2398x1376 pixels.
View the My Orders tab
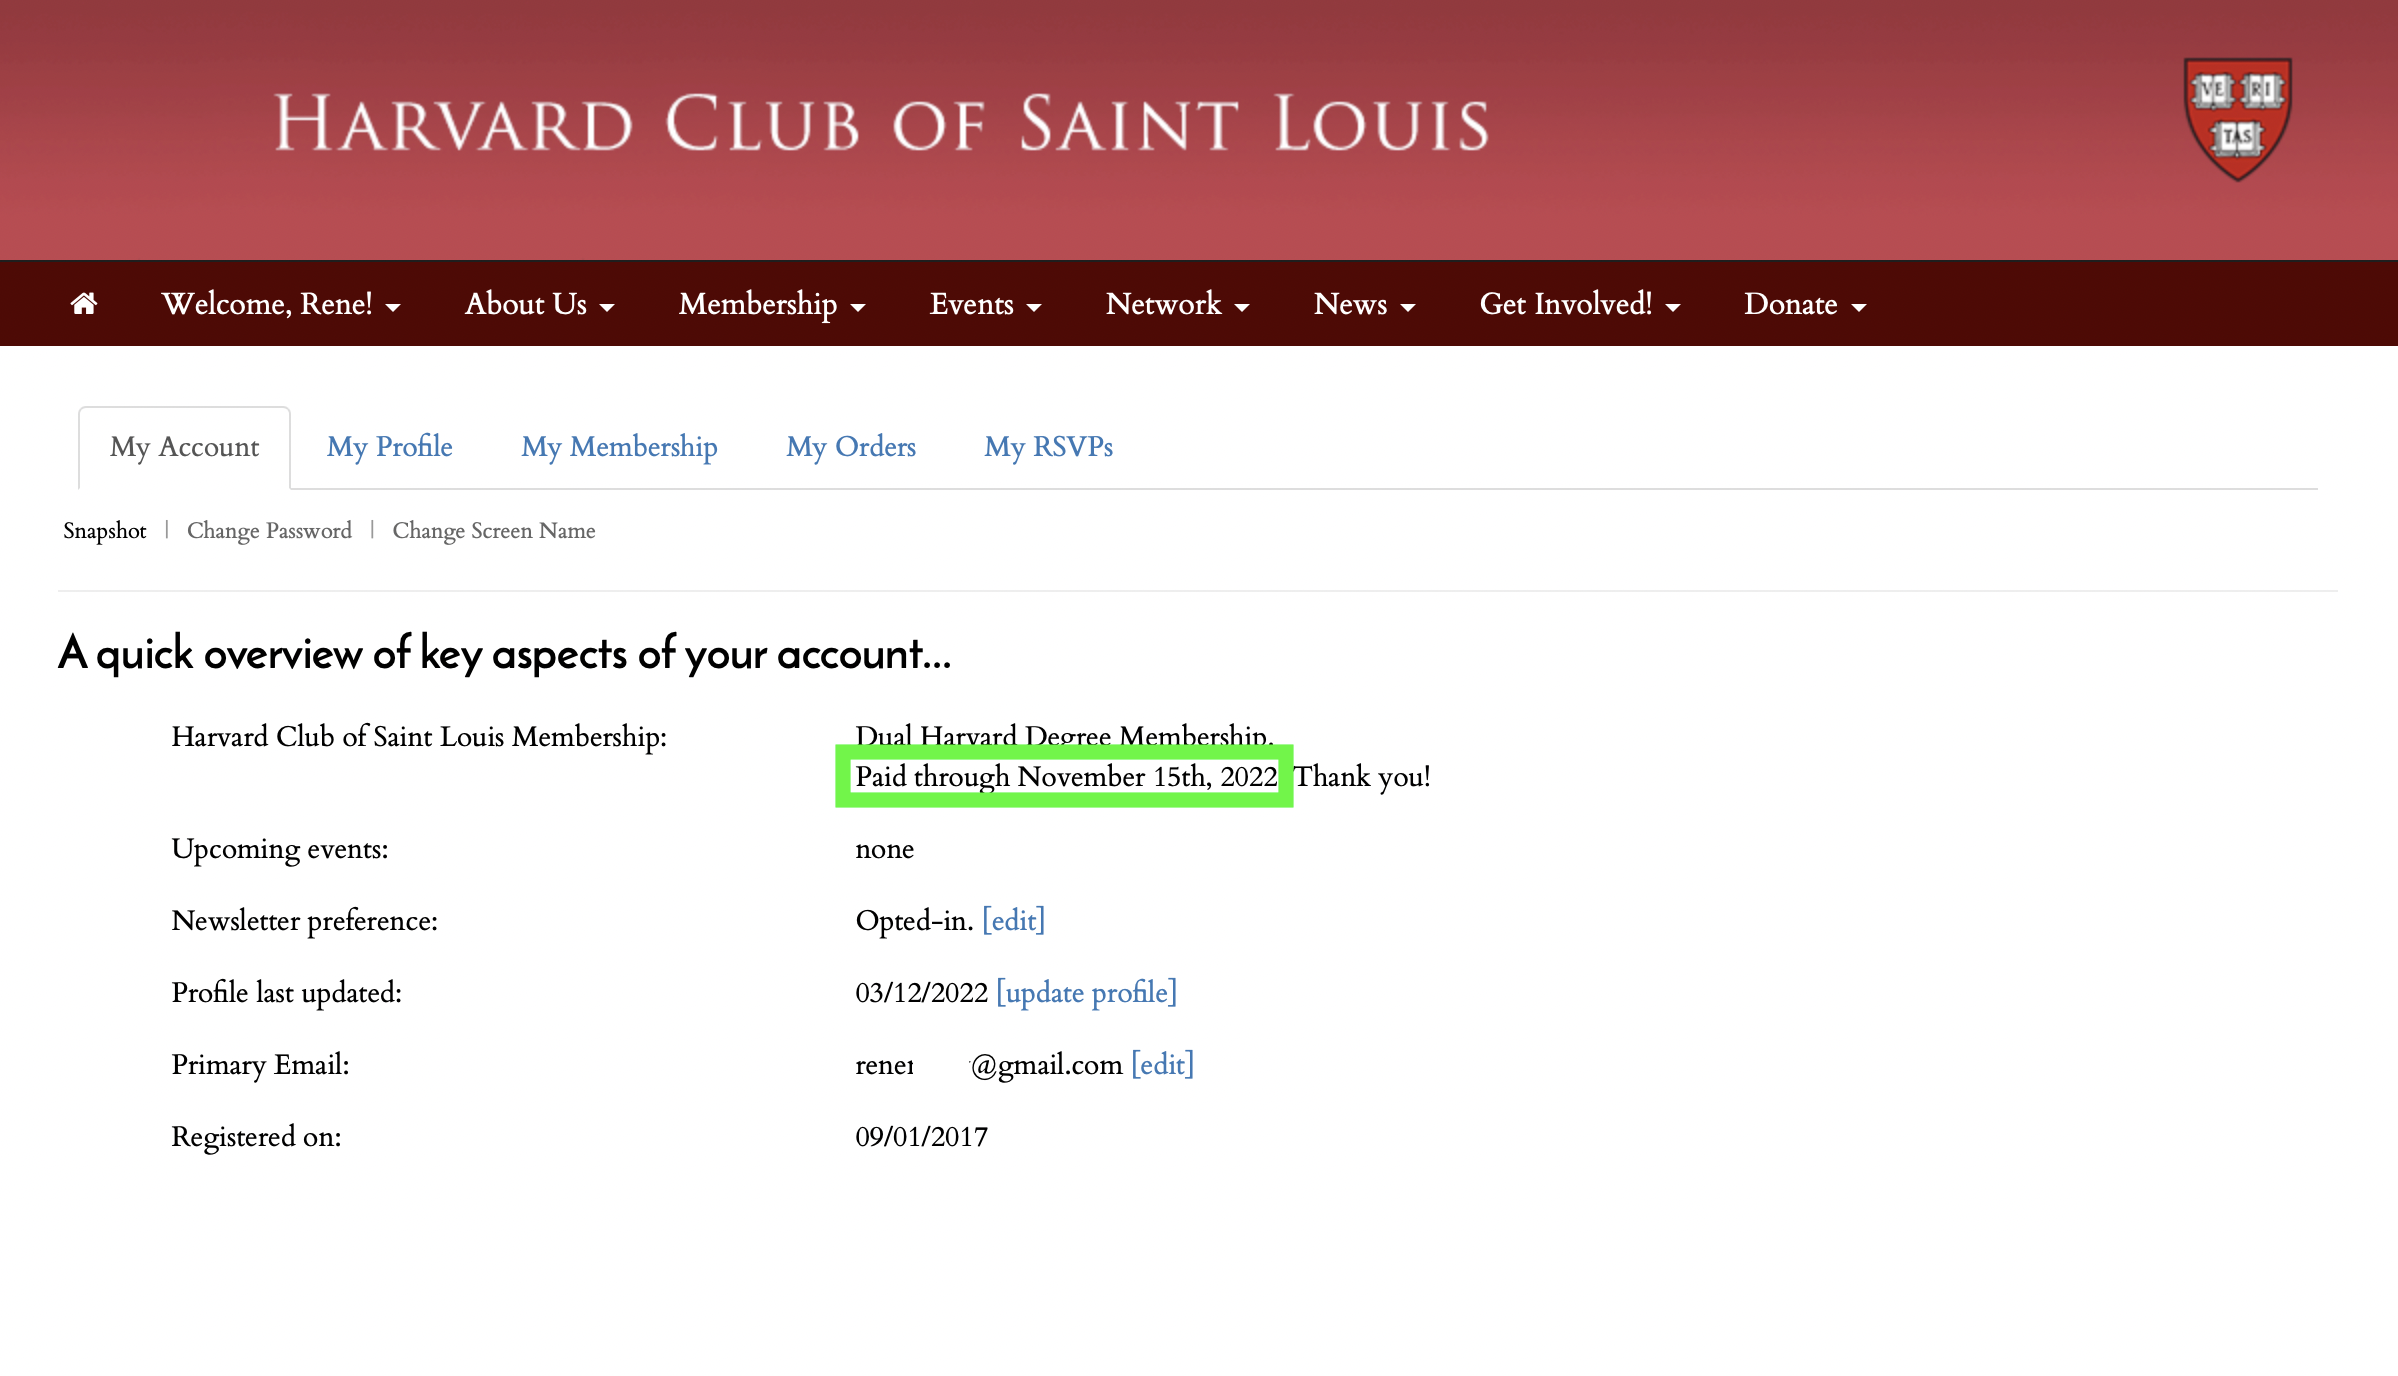point(851,447)
